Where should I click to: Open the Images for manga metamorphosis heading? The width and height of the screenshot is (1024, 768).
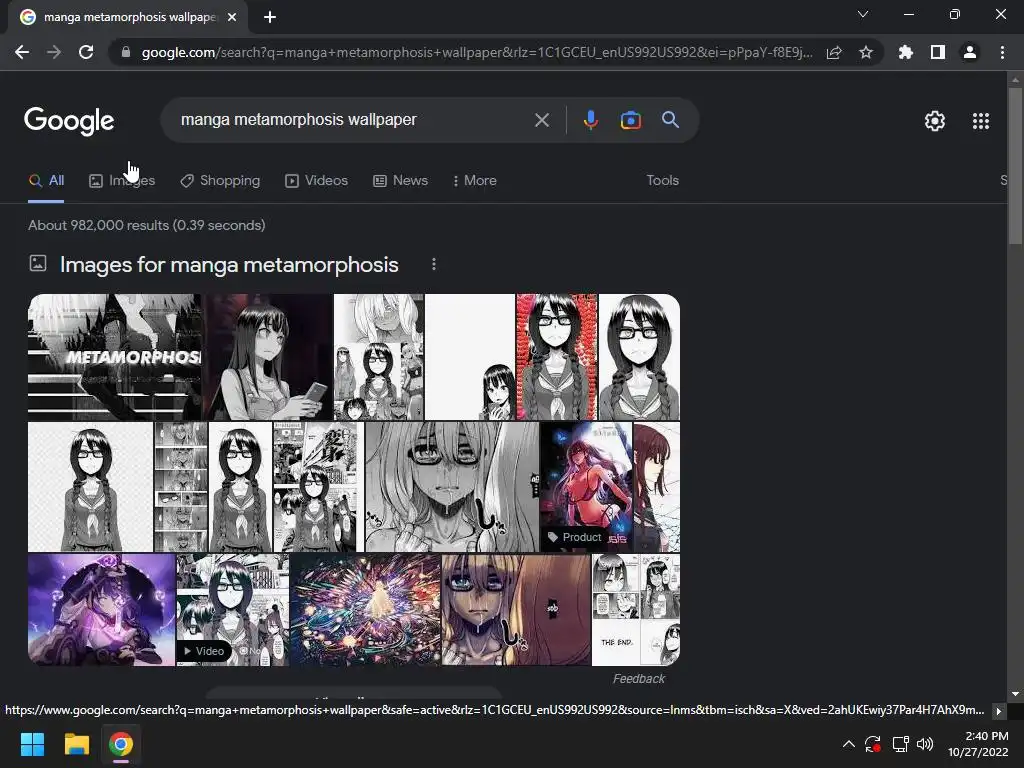[229, 264]
